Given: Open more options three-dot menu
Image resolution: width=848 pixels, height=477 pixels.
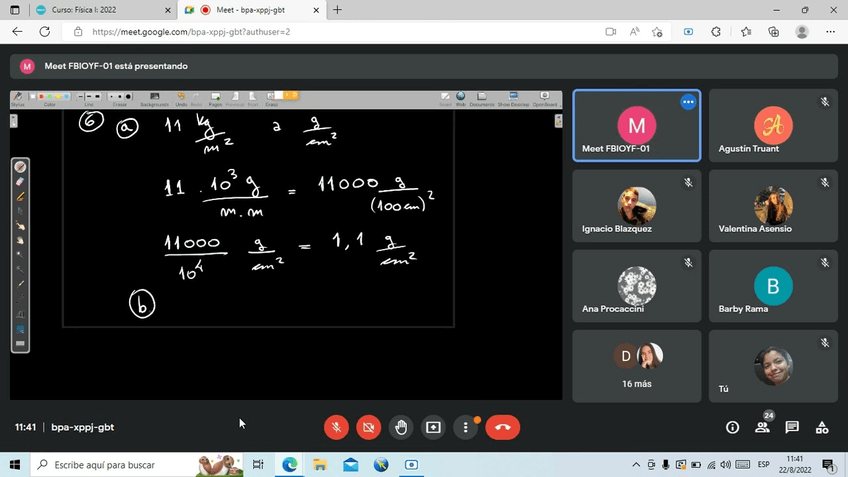Looking at the screenshot, I should 466,427.
